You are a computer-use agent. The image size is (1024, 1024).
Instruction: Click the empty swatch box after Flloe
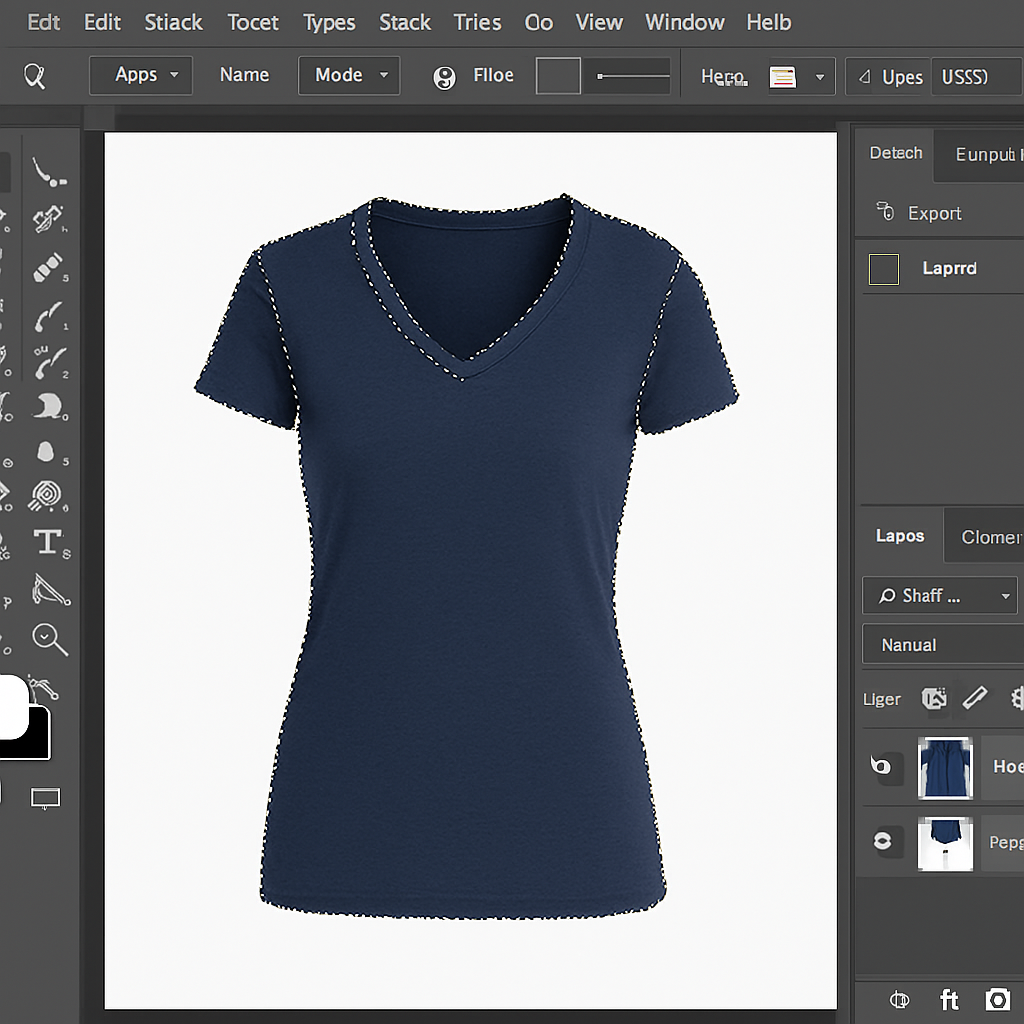[x=558, y=76]
